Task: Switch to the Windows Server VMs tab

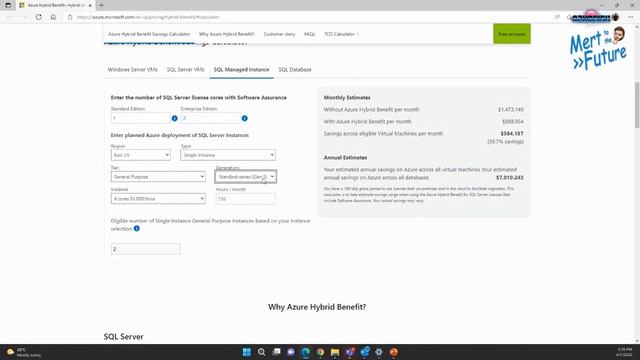Action: click(132, 70)
